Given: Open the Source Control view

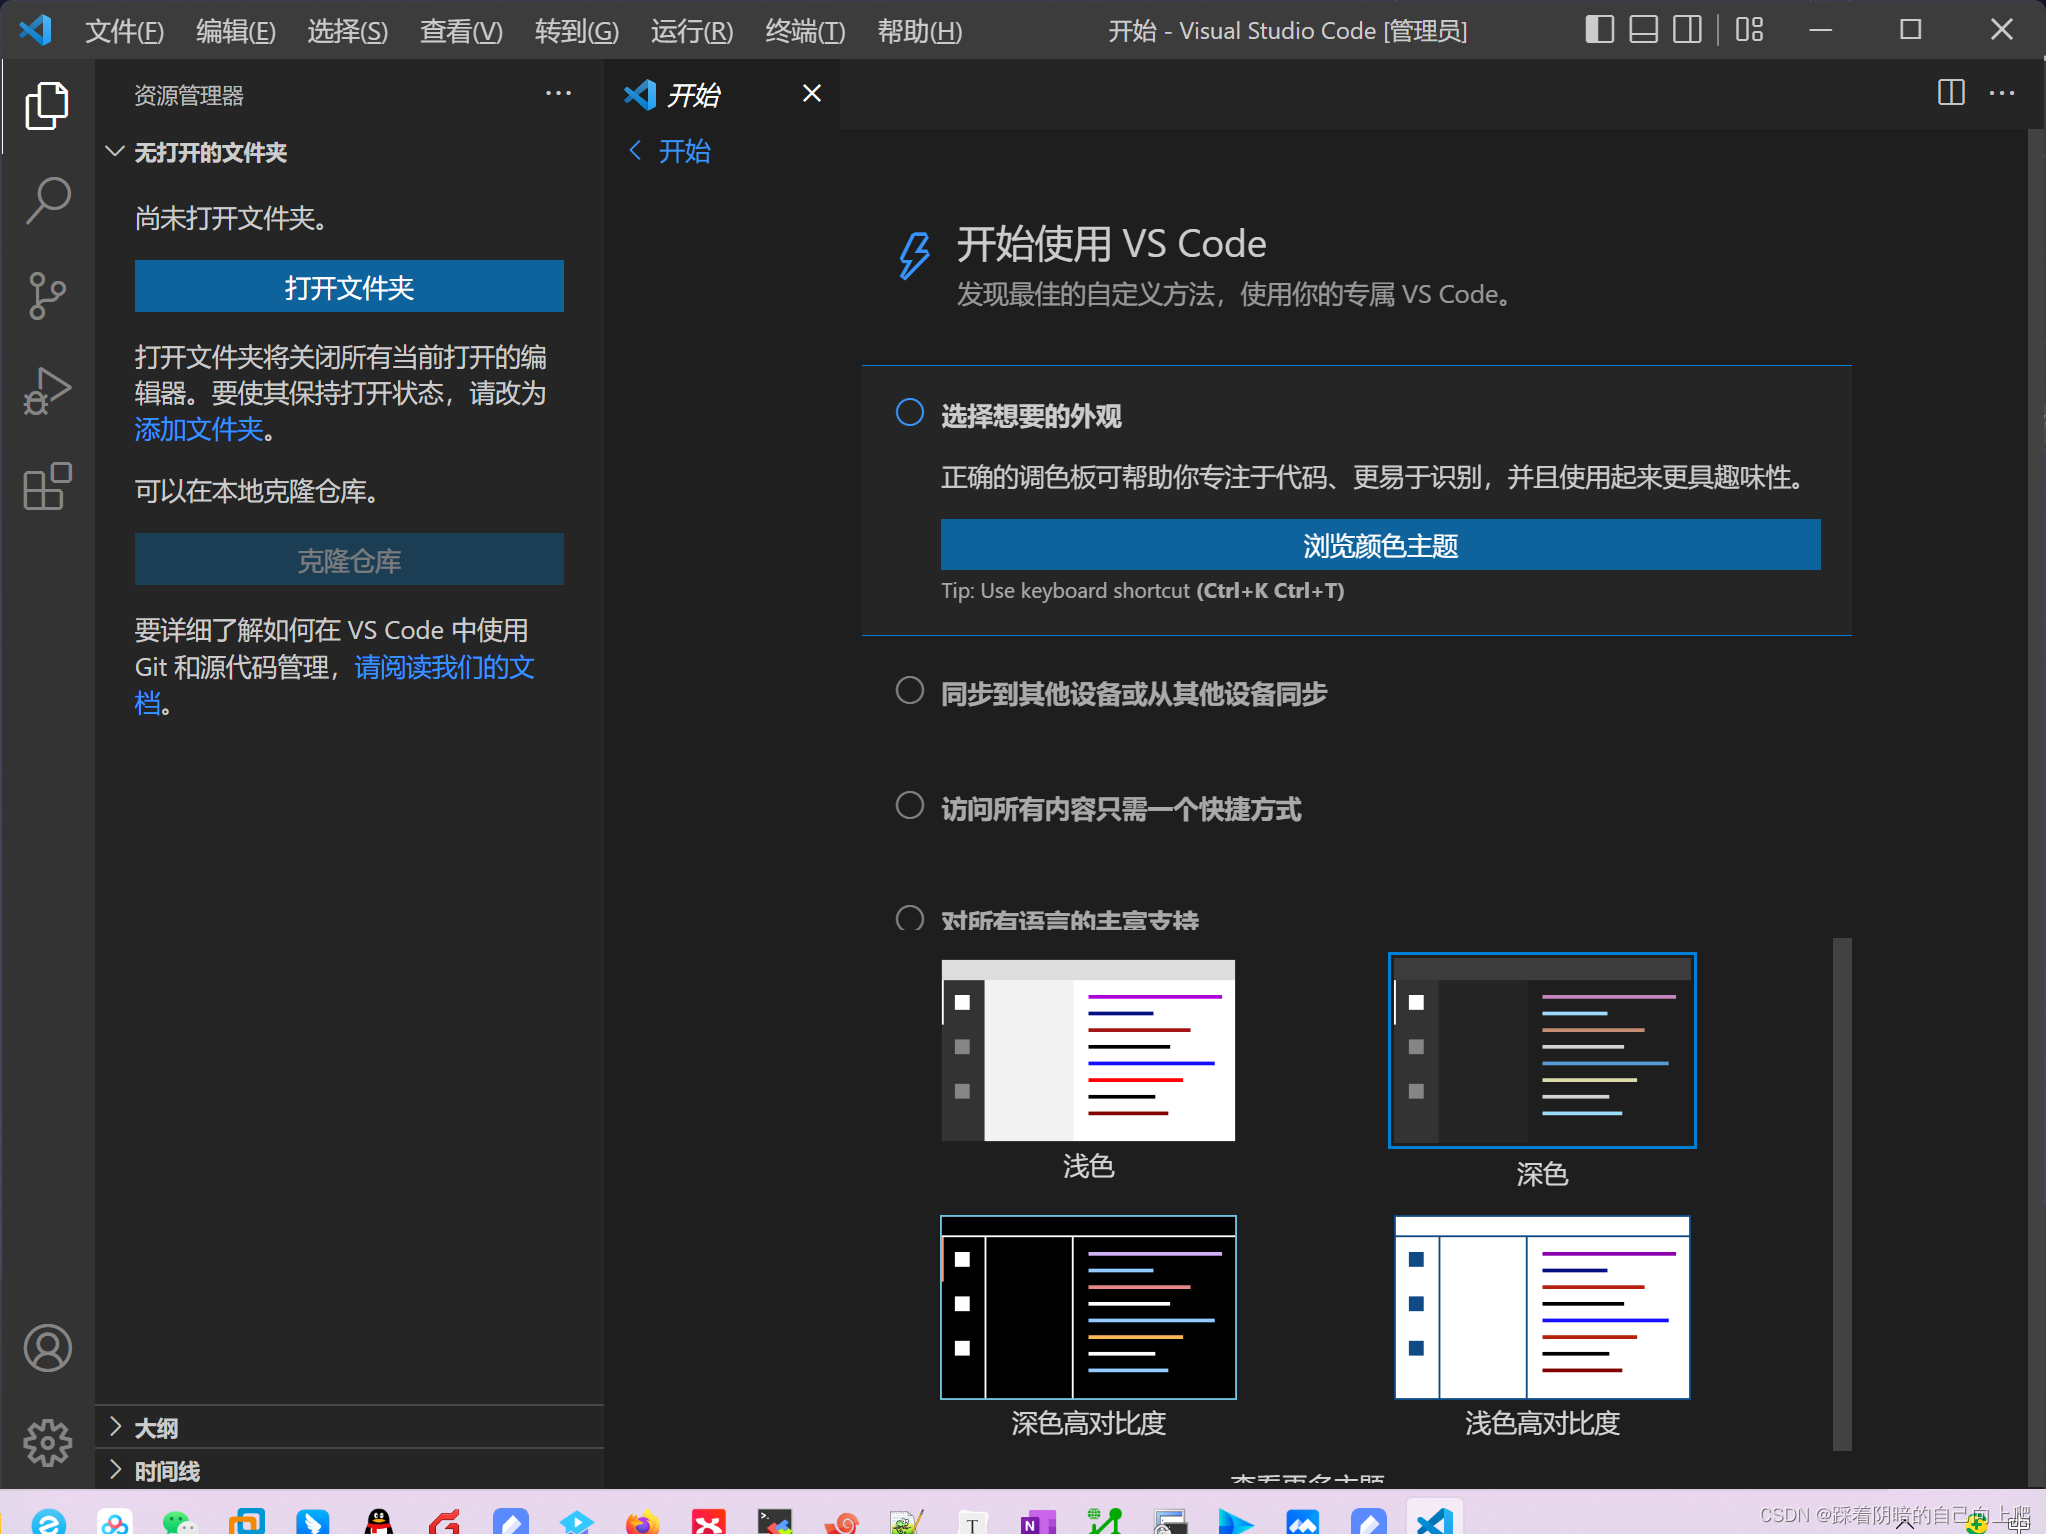Looking at the screenshot, I should click(47, 295).
